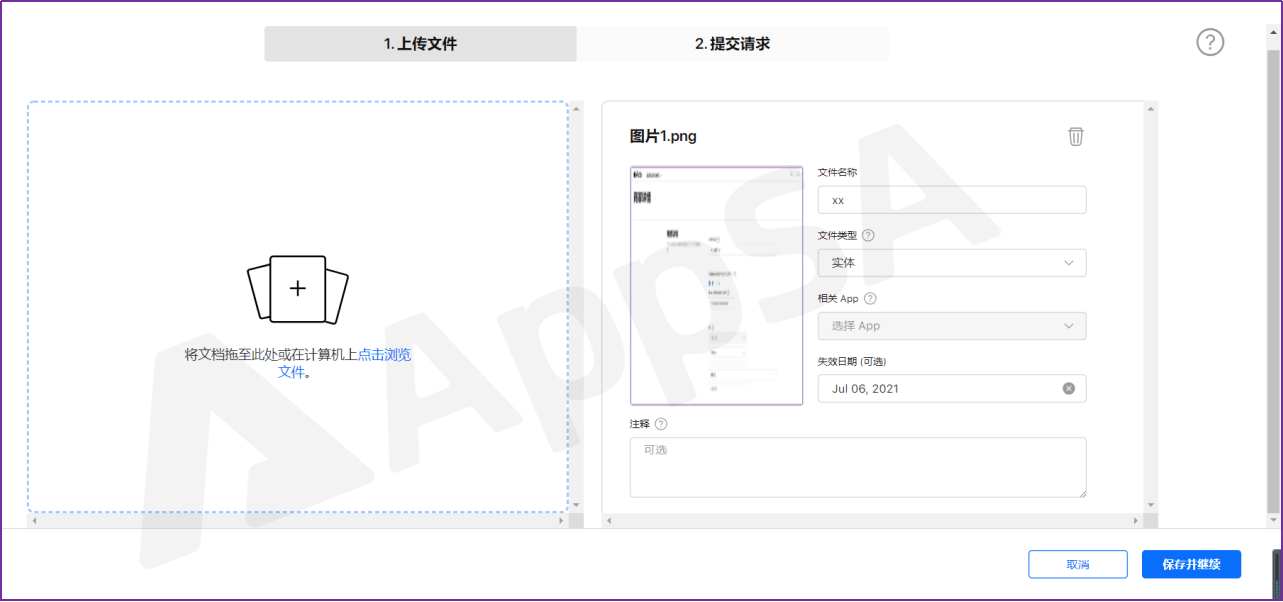Click the 保存并继续 button
1283x602 pixels.
1191,564
